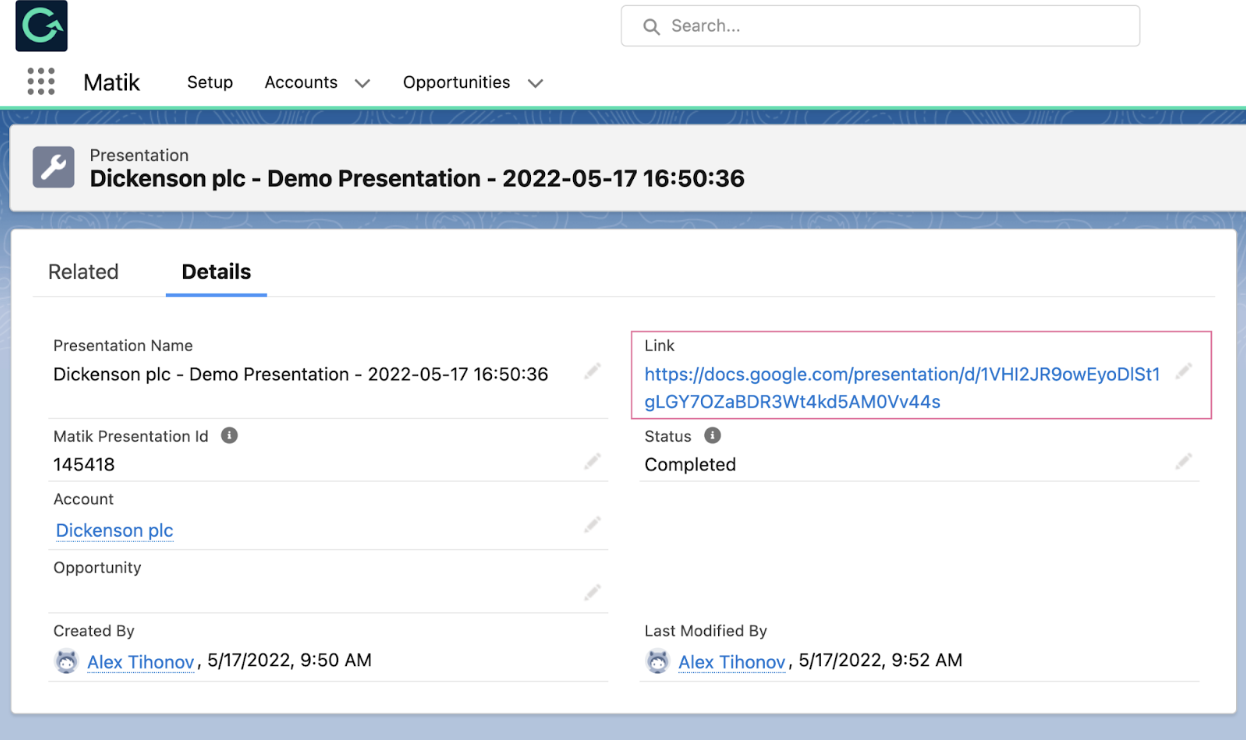The height and width of the screenshot is (740, 1246).
Task: Open the Setup nav item
Action: tap(210, 82)
